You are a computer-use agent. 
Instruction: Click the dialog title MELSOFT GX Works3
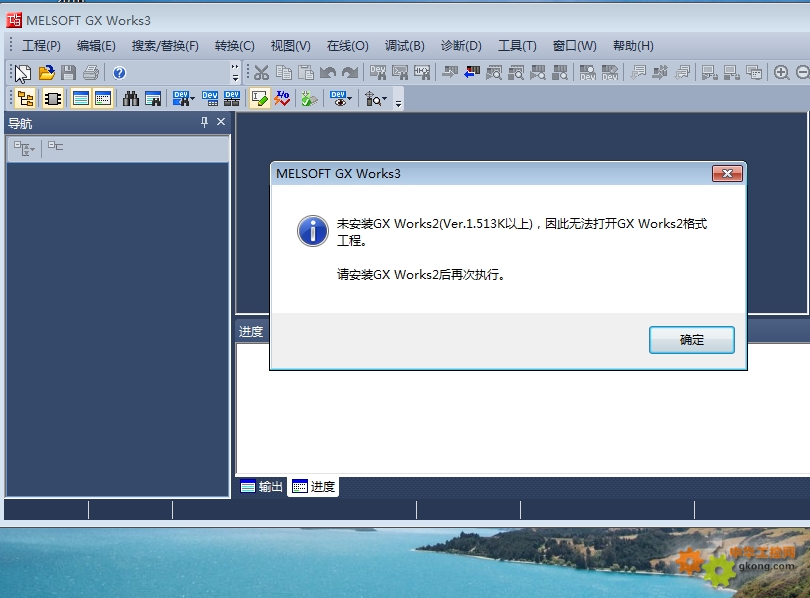pyautogui.click(x=338, y=174)
